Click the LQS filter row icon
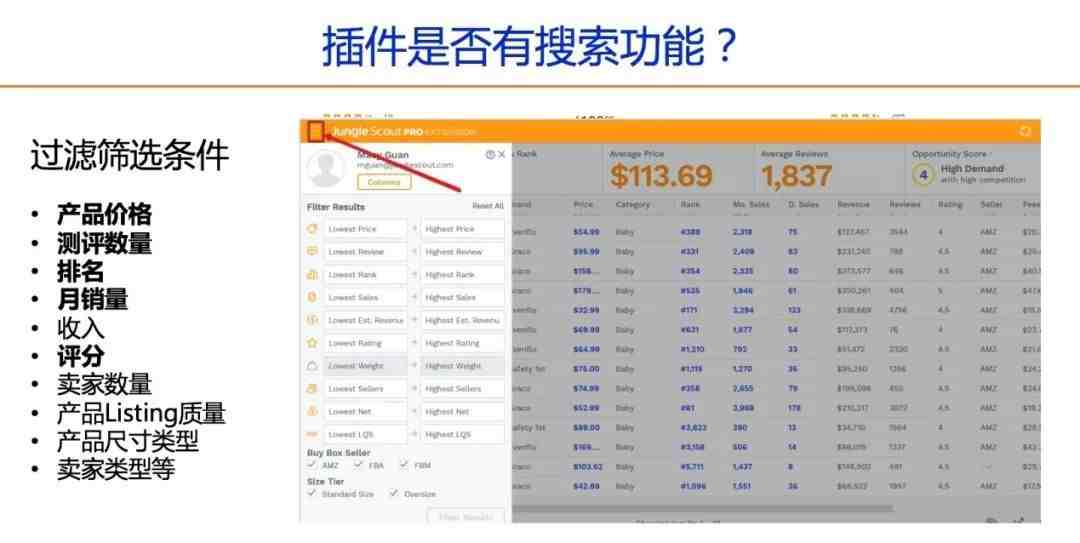The height and width of the screenshot is (543, 1080). click(312, 434)
